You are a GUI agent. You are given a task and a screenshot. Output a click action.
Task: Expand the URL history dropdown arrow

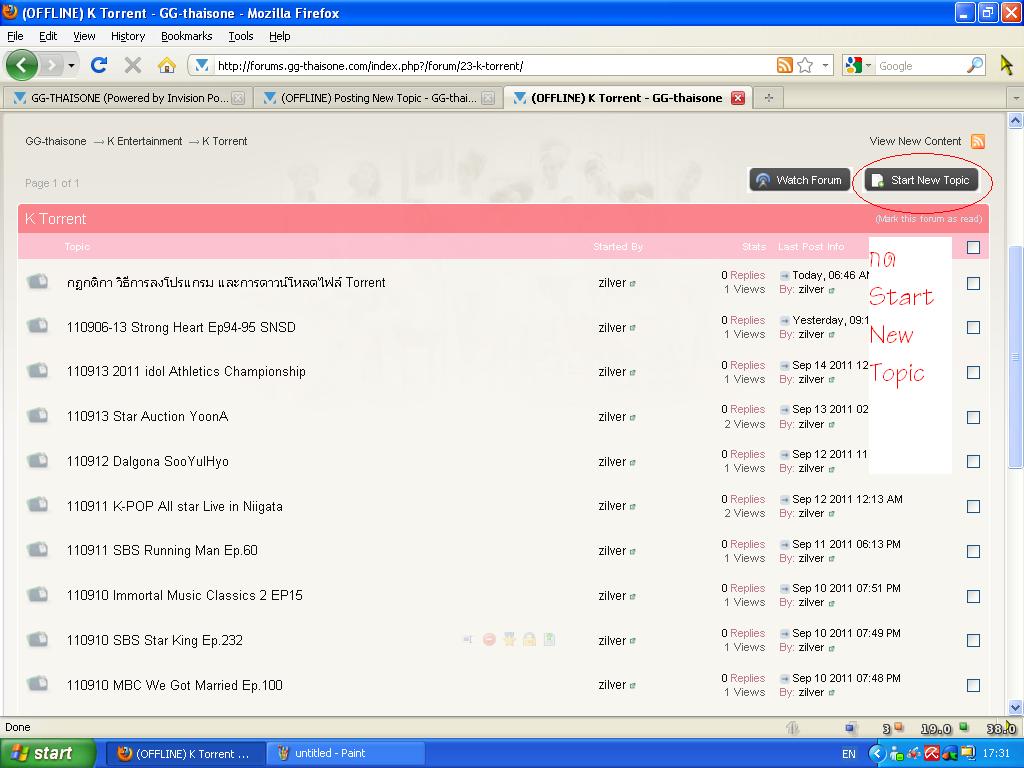point(825,65)
